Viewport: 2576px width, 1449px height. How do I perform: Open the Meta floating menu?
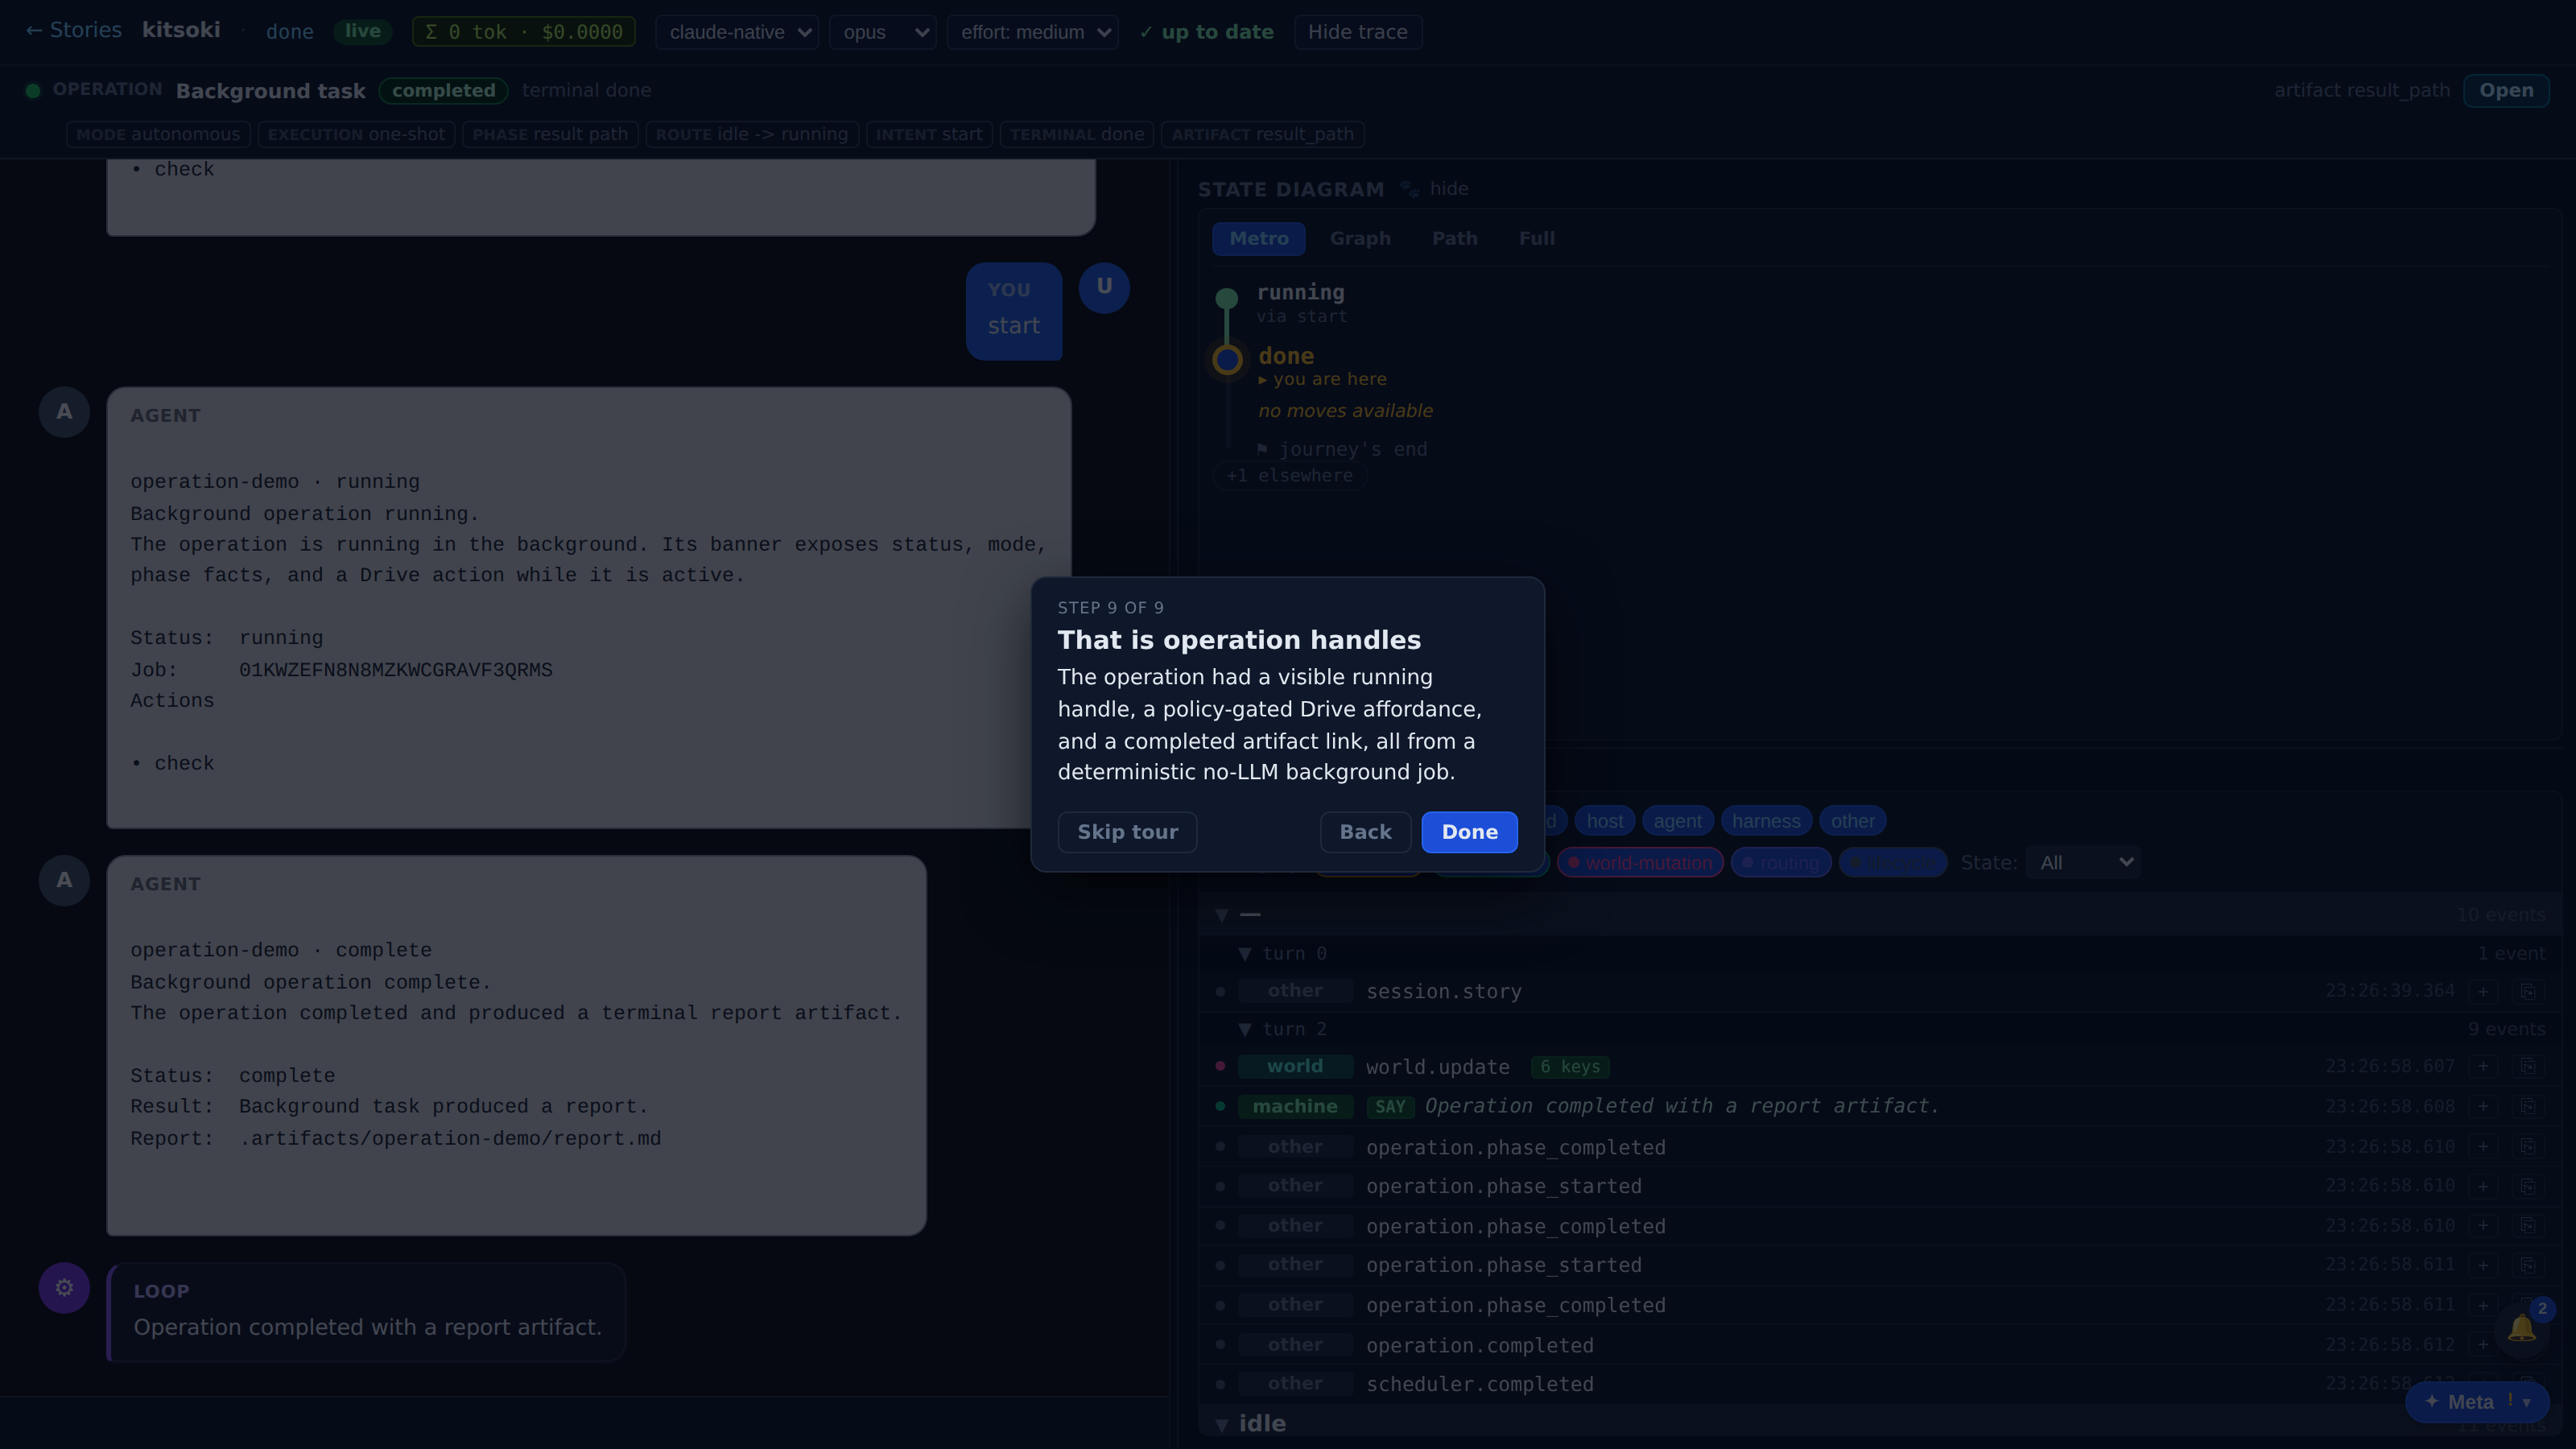click(2477, 1402)
